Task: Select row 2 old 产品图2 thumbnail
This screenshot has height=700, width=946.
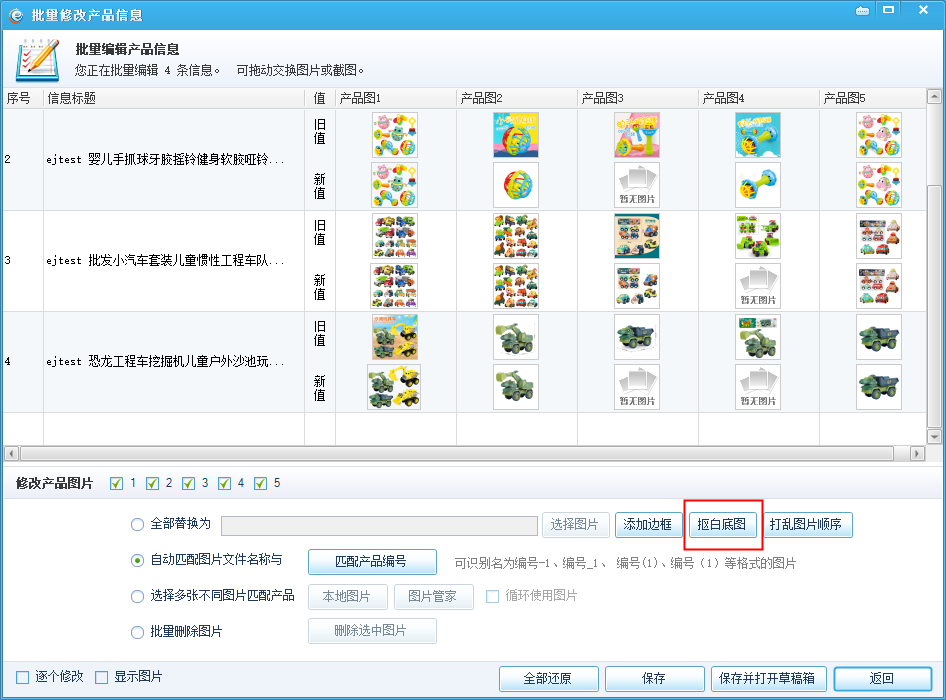Action: (515, 135)
